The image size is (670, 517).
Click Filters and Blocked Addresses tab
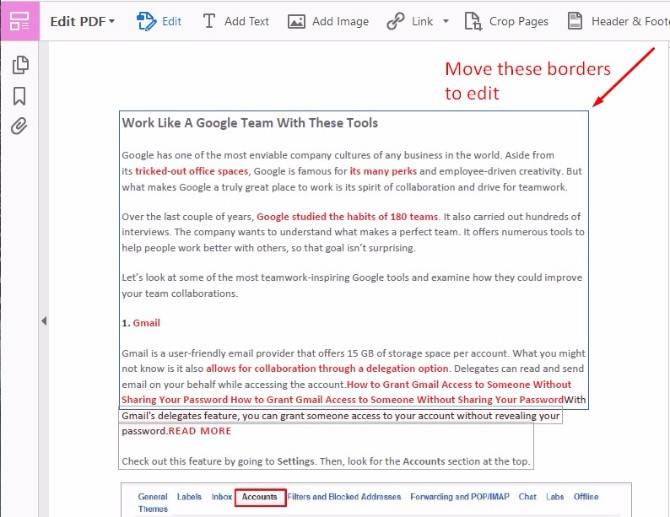point(344,496)
